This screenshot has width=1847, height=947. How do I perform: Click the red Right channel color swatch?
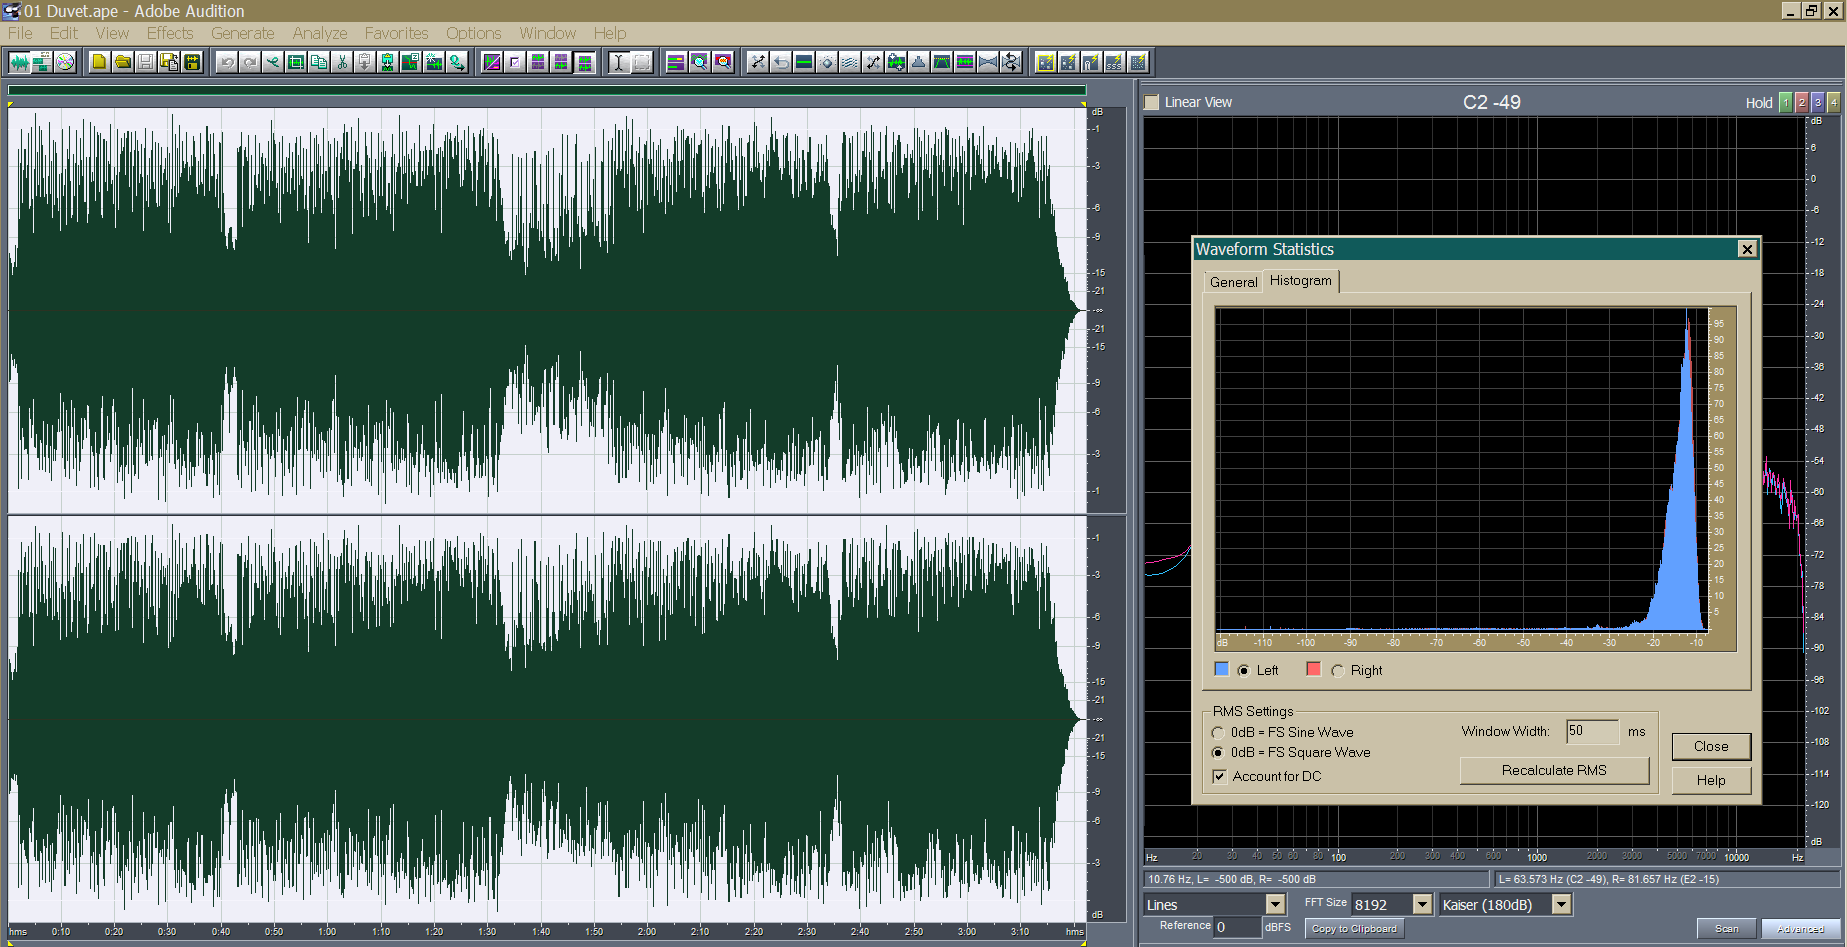coord(1314,669)
